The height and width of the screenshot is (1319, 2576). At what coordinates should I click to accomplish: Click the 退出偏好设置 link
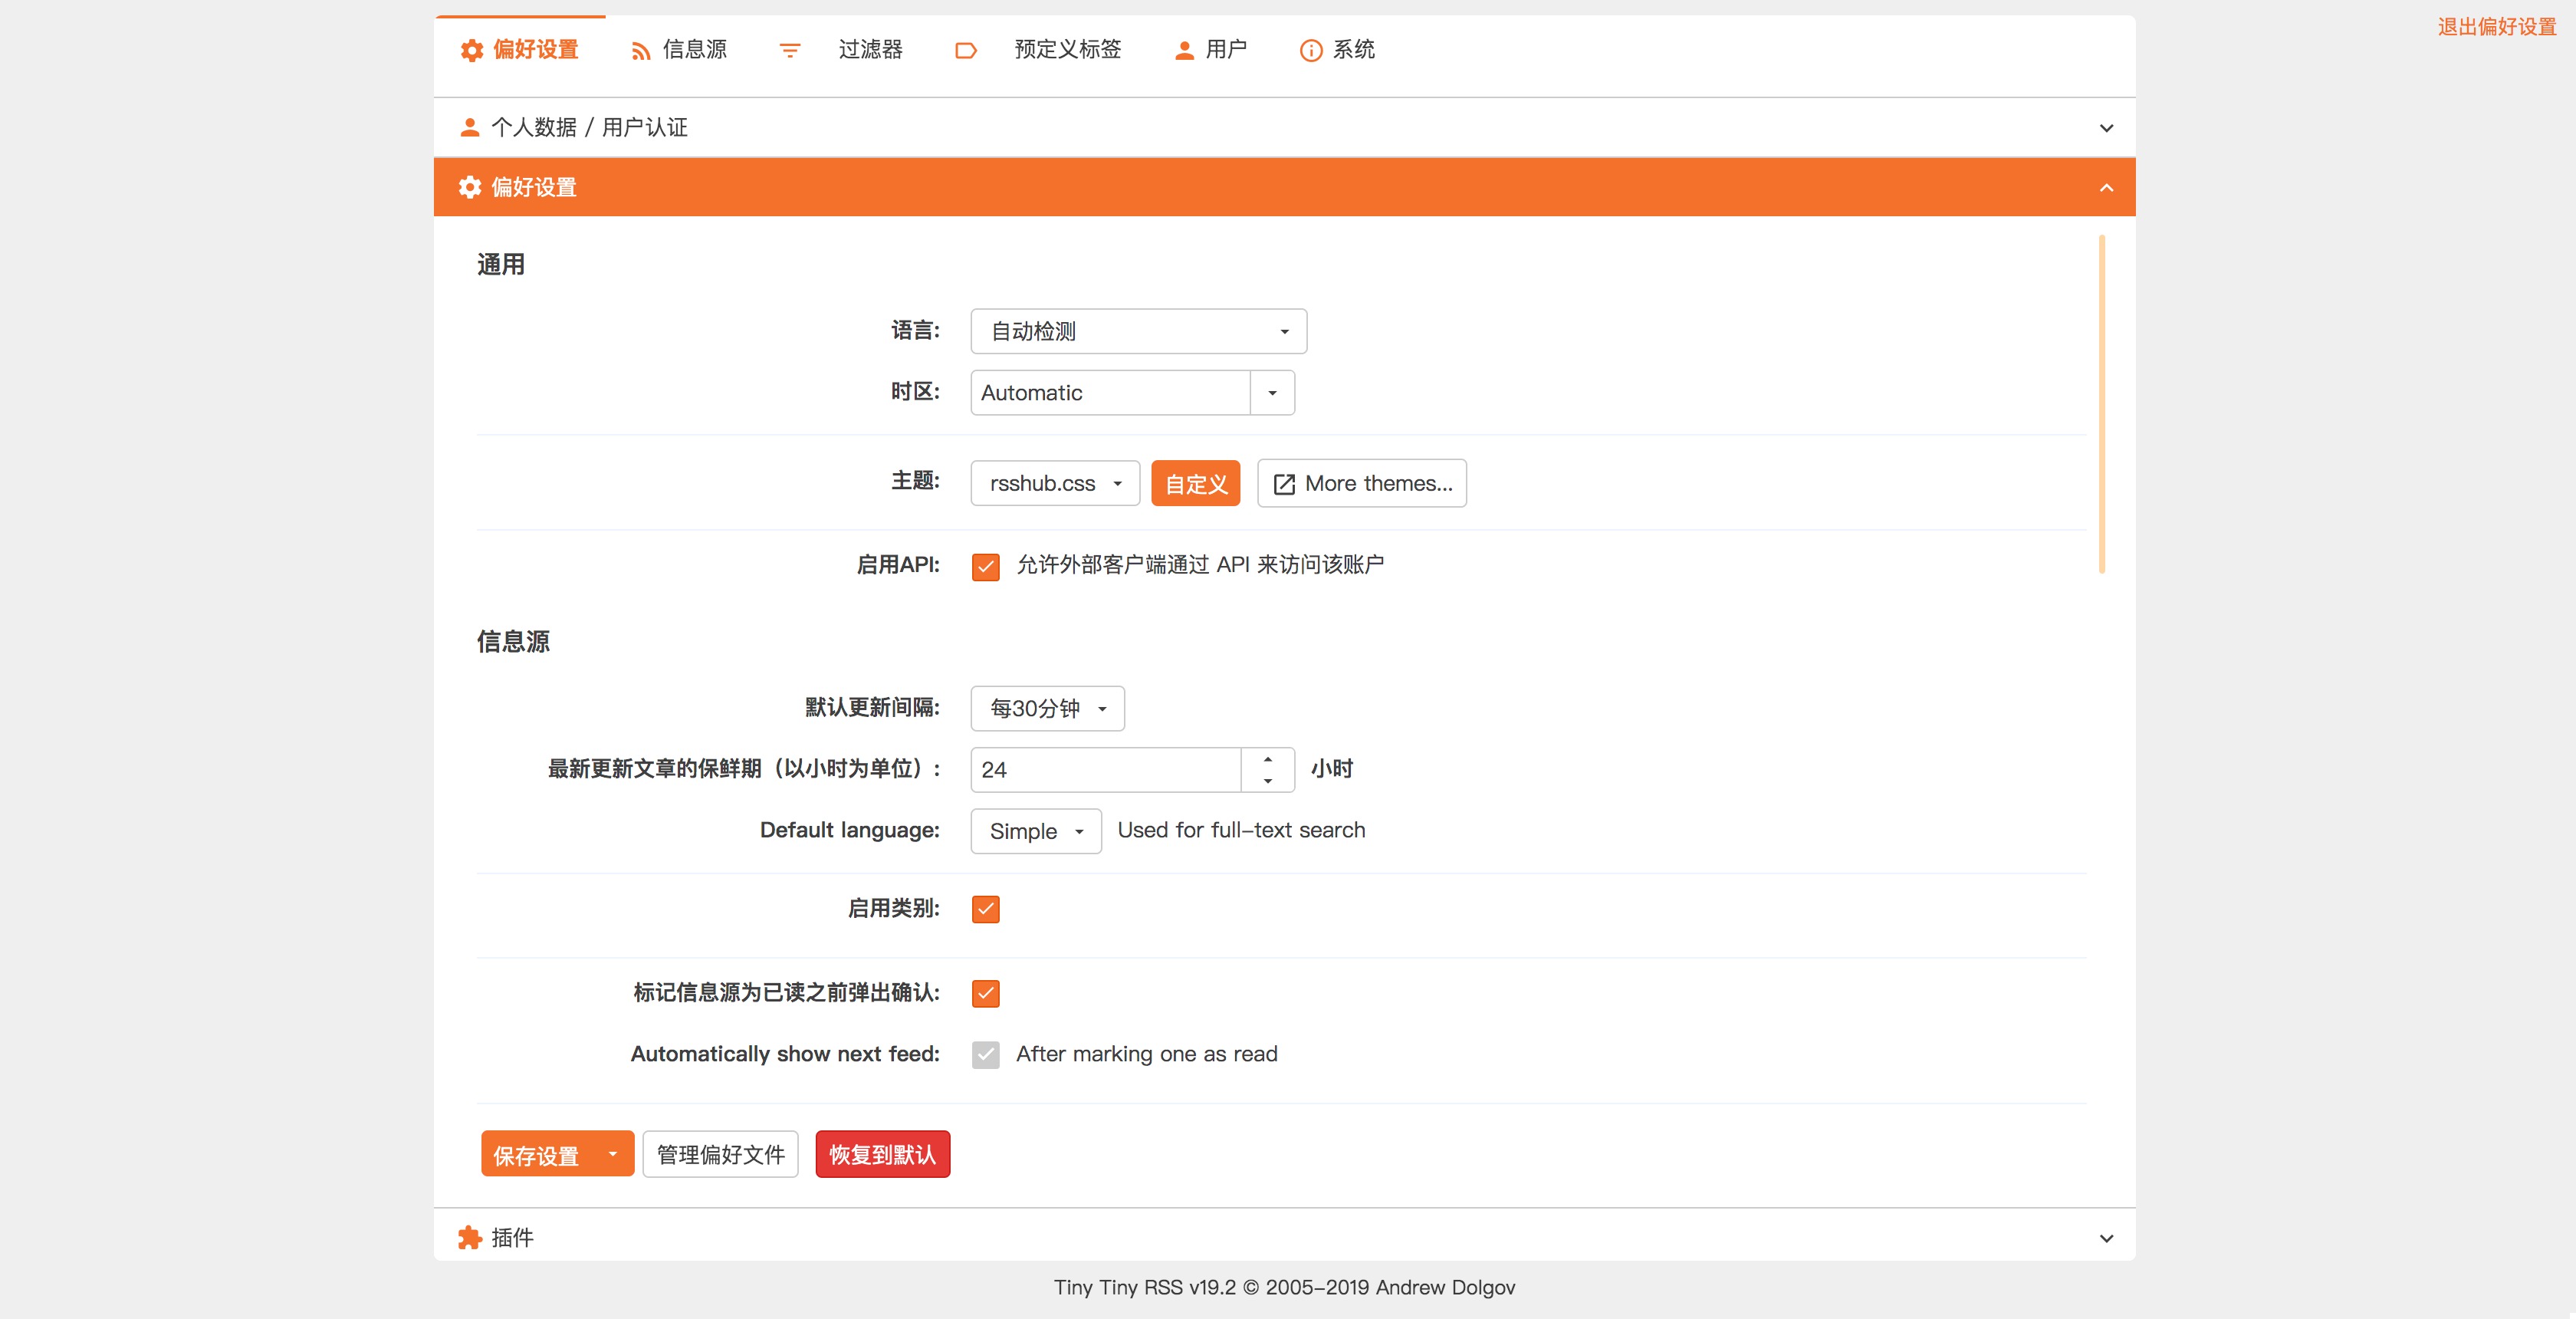[2496, 27]
